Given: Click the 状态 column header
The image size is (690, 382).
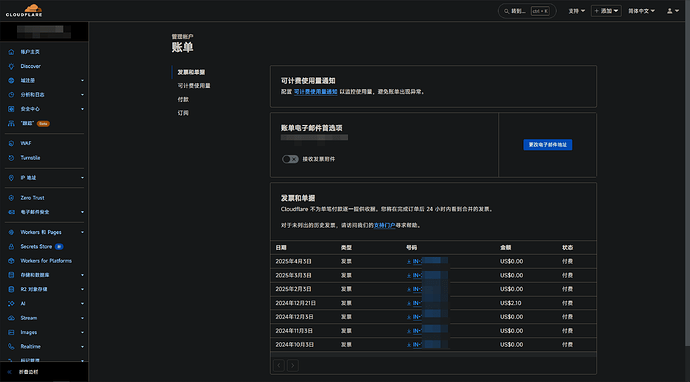Looking at the screenshot, I should coord(568,248).
